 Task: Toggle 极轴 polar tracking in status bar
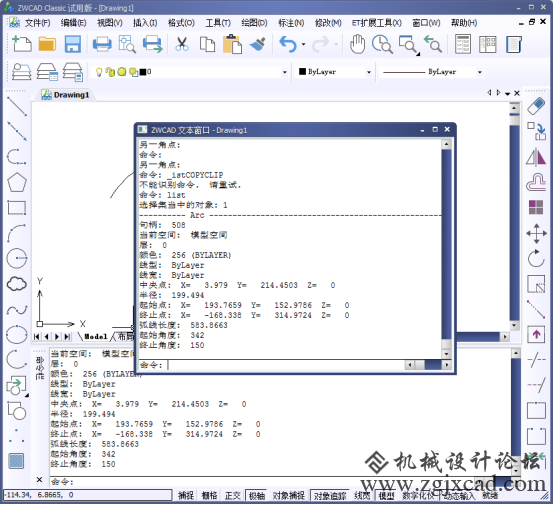257,496
